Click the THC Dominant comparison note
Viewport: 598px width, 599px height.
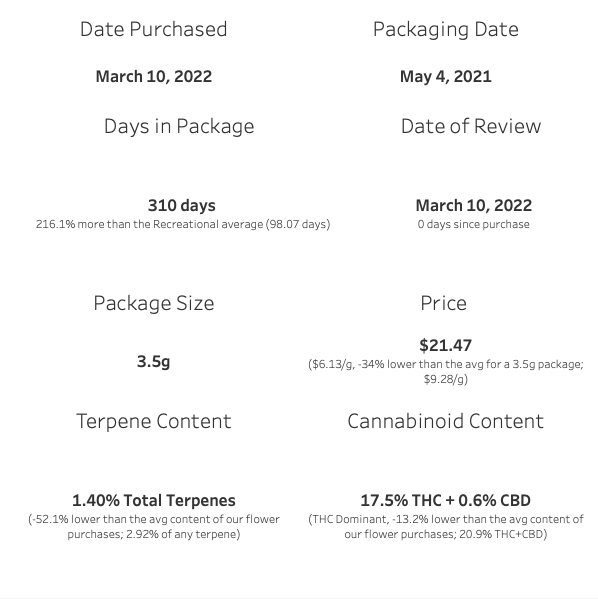(446, 526)
